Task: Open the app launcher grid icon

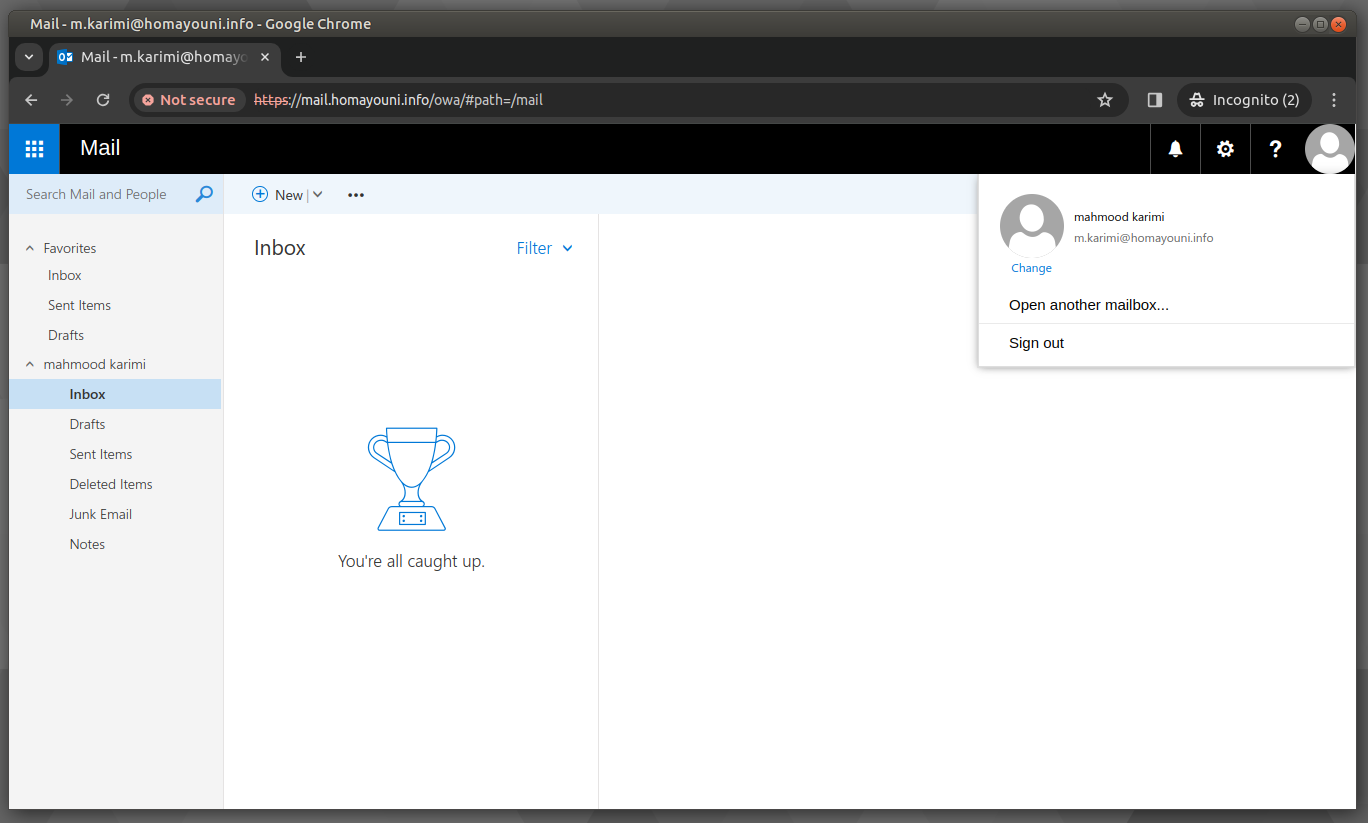Action: pyautogui.click(x=34, y=149)
